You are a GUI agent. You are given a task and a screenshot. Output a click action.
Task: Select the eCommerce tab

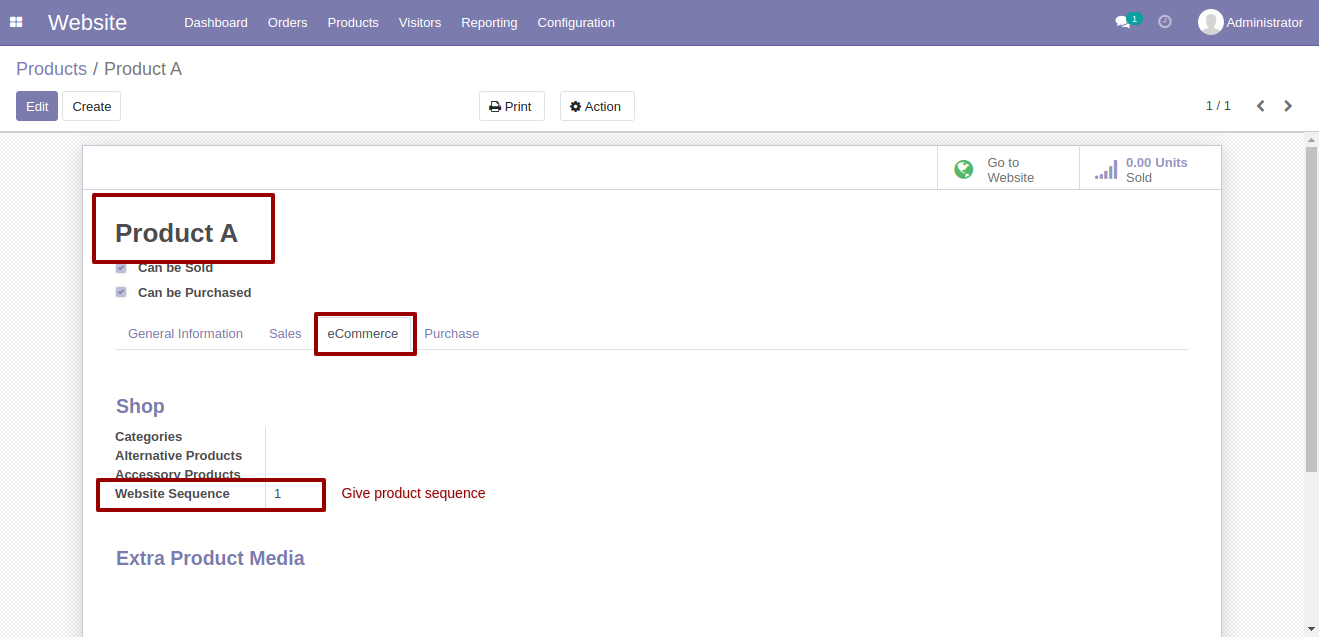coord(363,334)
